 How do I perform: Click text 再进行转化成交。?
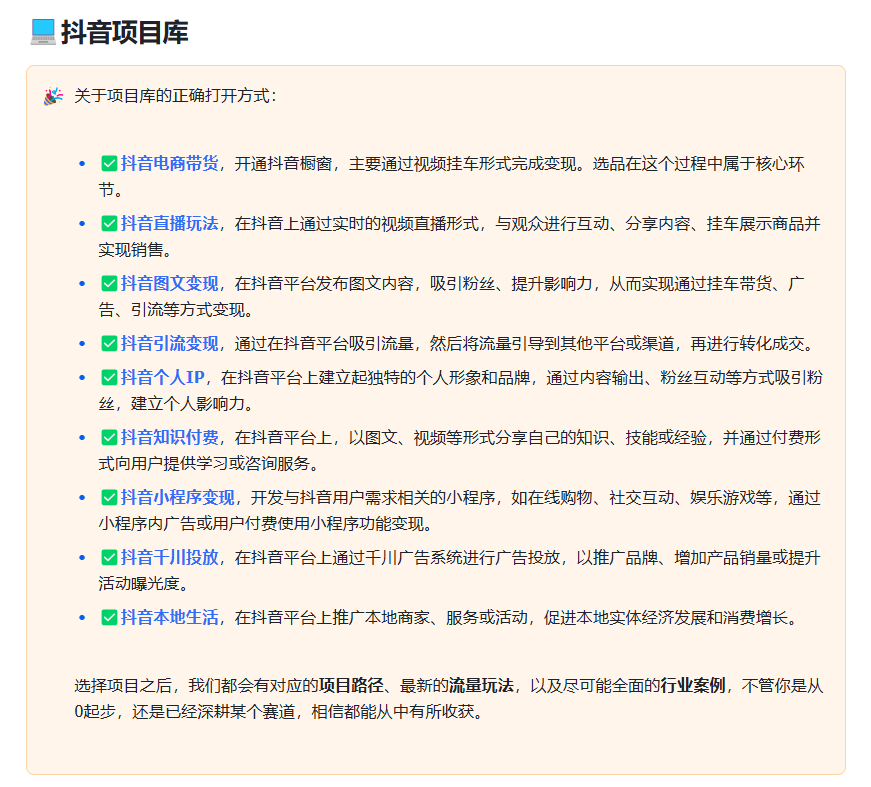754,343
